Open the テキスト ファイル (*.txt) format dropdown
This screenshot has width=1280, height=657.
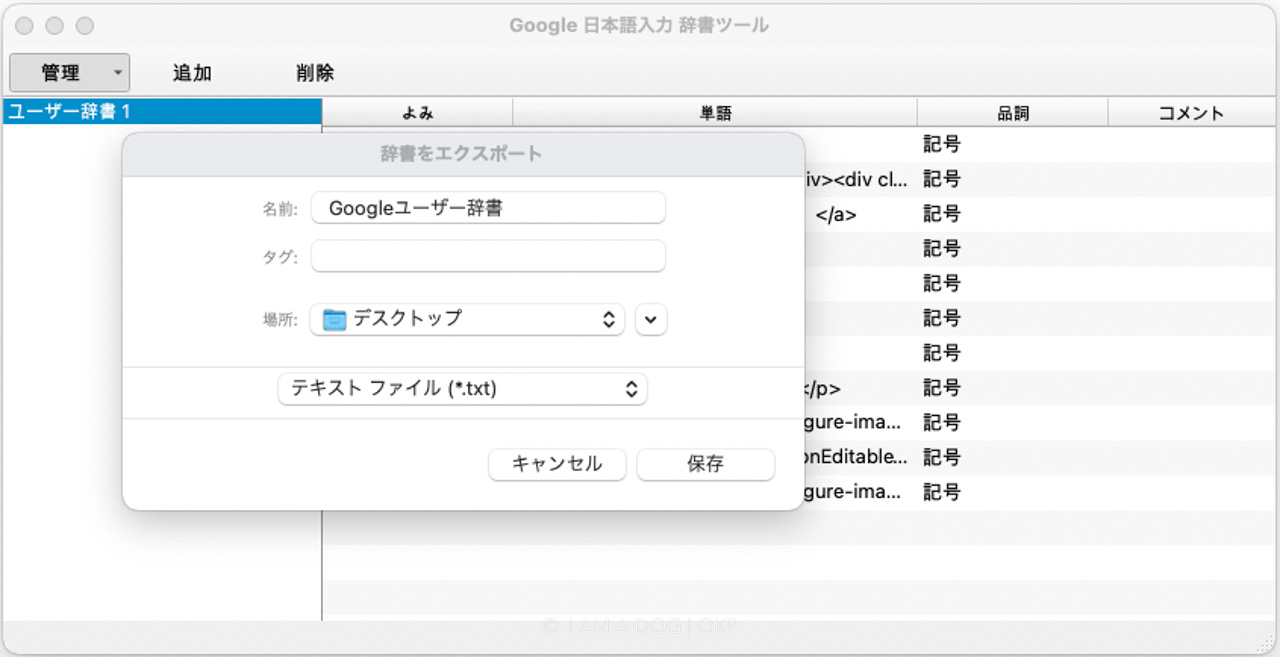point(463,389)
